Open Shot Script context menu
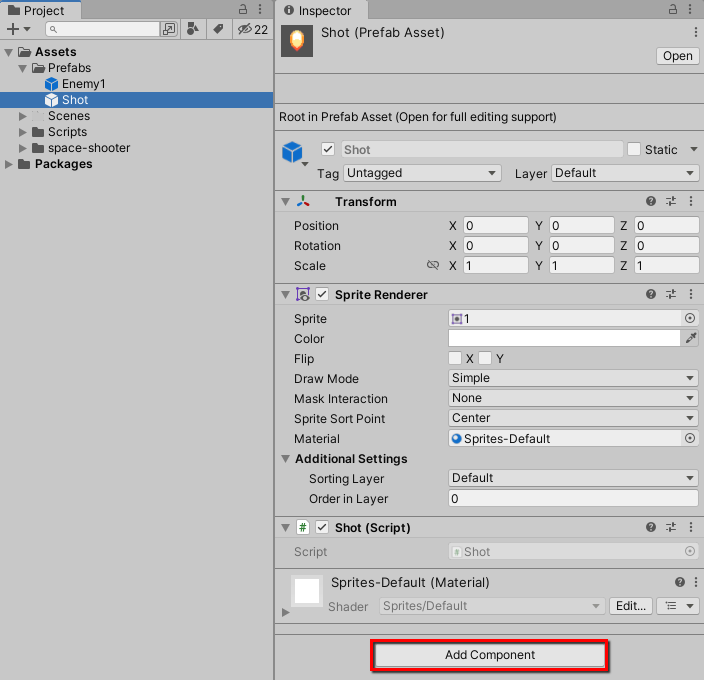 (691, 527)
